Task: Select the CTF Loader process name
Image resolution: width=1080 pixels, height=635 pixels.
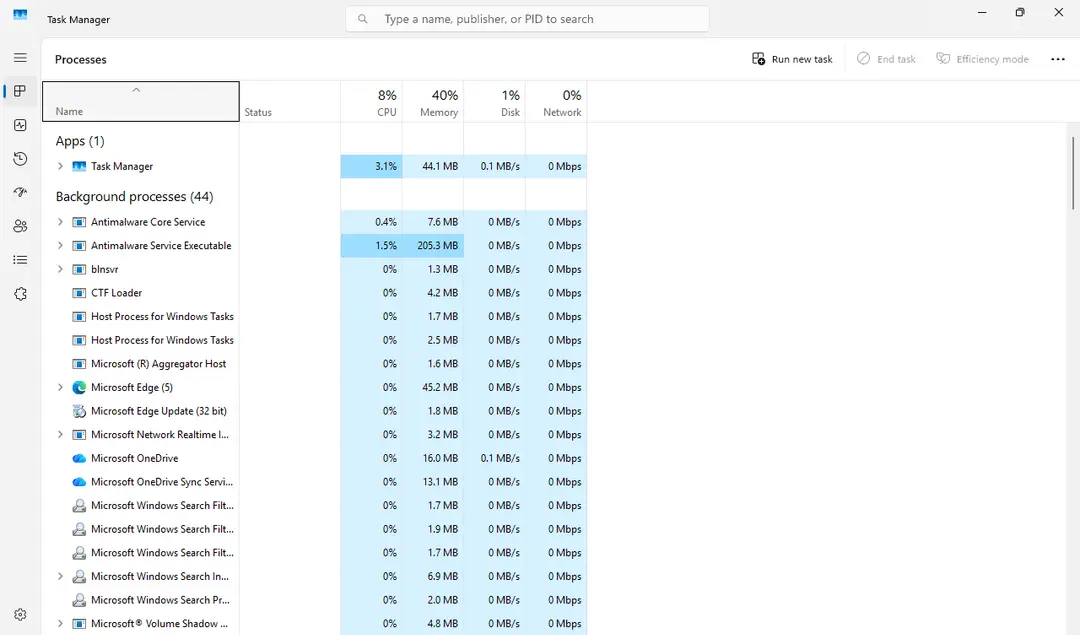Action: pyautogui.click(x=116, y=293)
